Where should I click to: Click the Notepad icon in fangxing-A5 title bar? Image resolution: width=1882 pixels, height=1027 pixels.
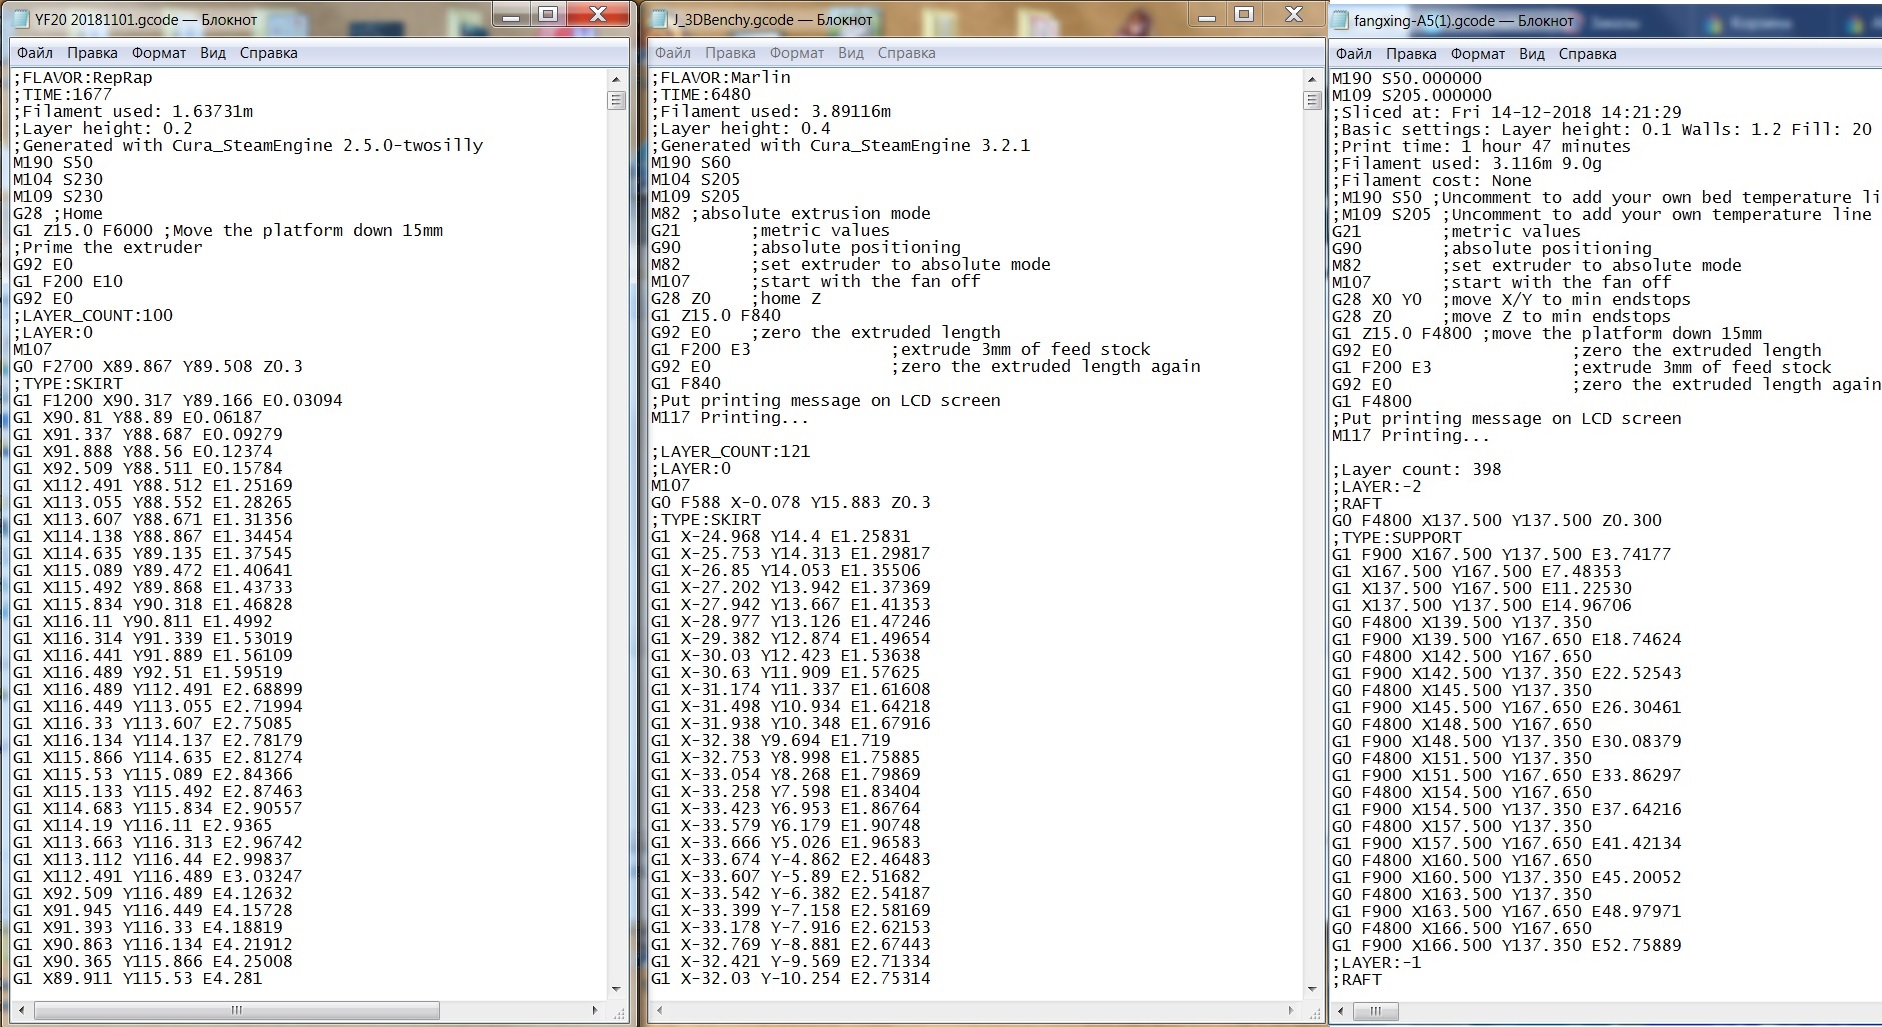click(x=1340, y=20)
